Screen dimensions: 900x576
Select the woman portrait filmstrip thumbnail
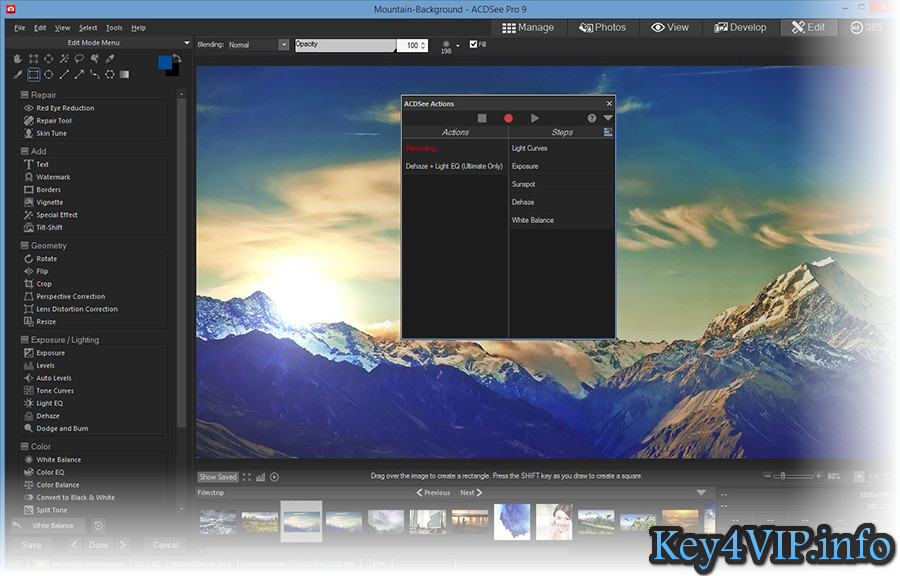tap(554, 521)
